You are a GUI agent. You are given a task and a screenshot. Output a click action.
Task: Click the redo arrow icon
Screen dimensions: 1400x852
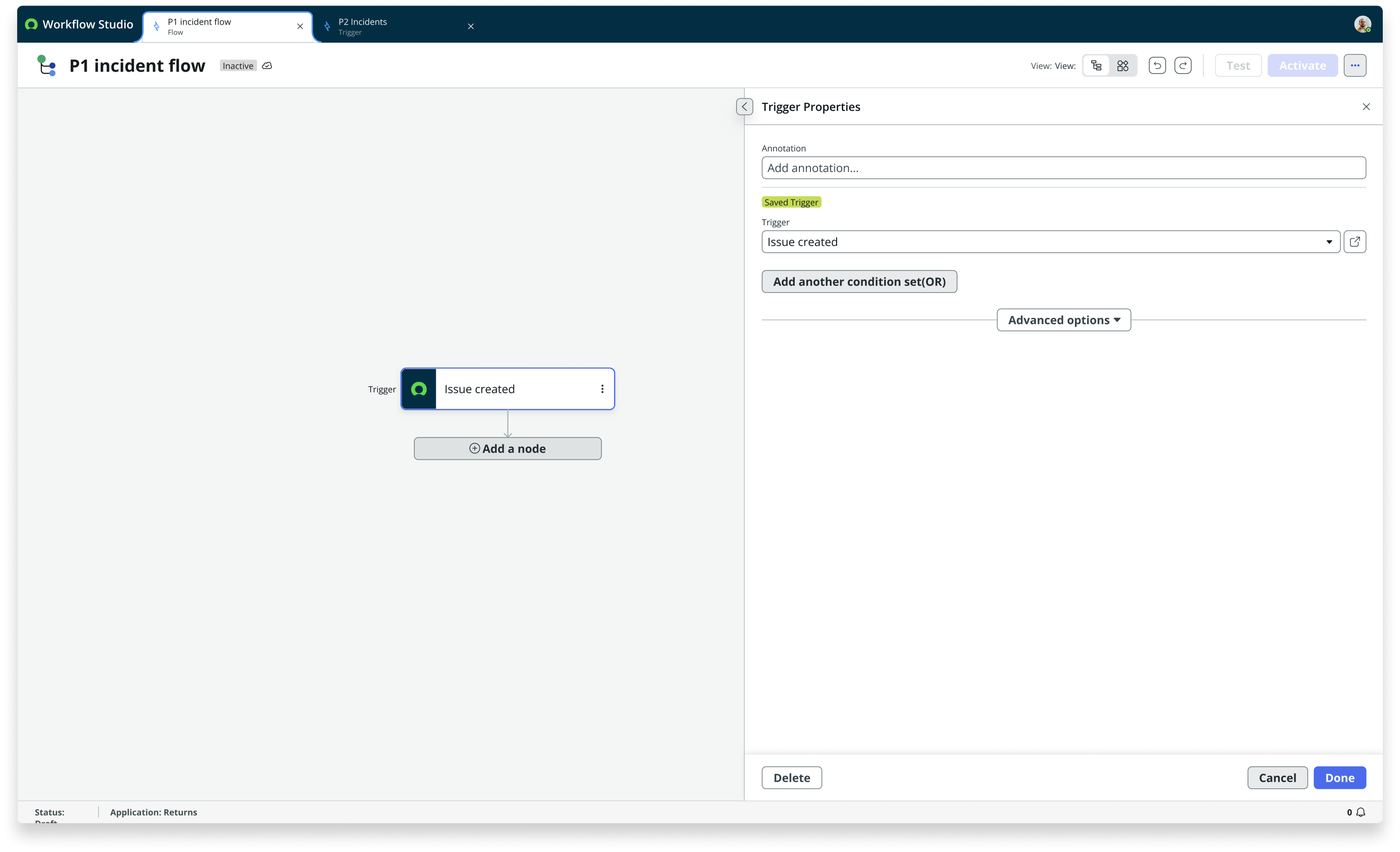(1183, 66)
